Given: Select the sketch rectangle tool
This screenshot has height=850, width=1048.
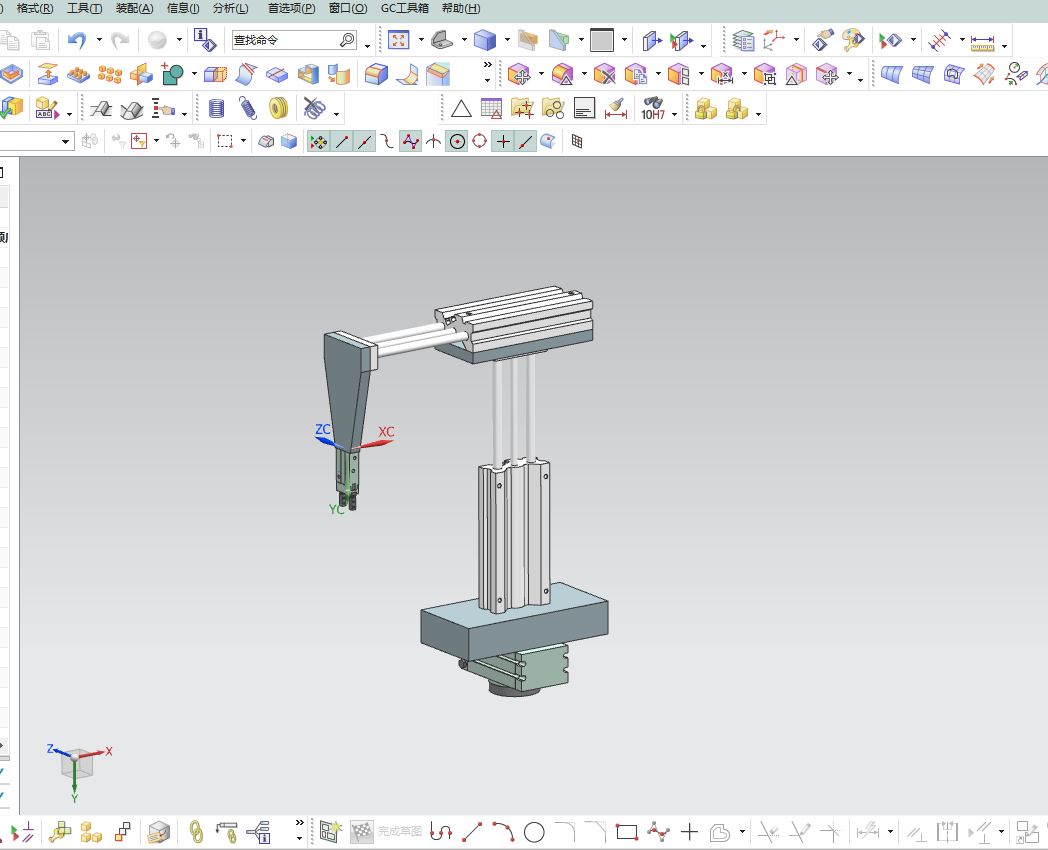Looking at the screenshot, I should 627,833.
